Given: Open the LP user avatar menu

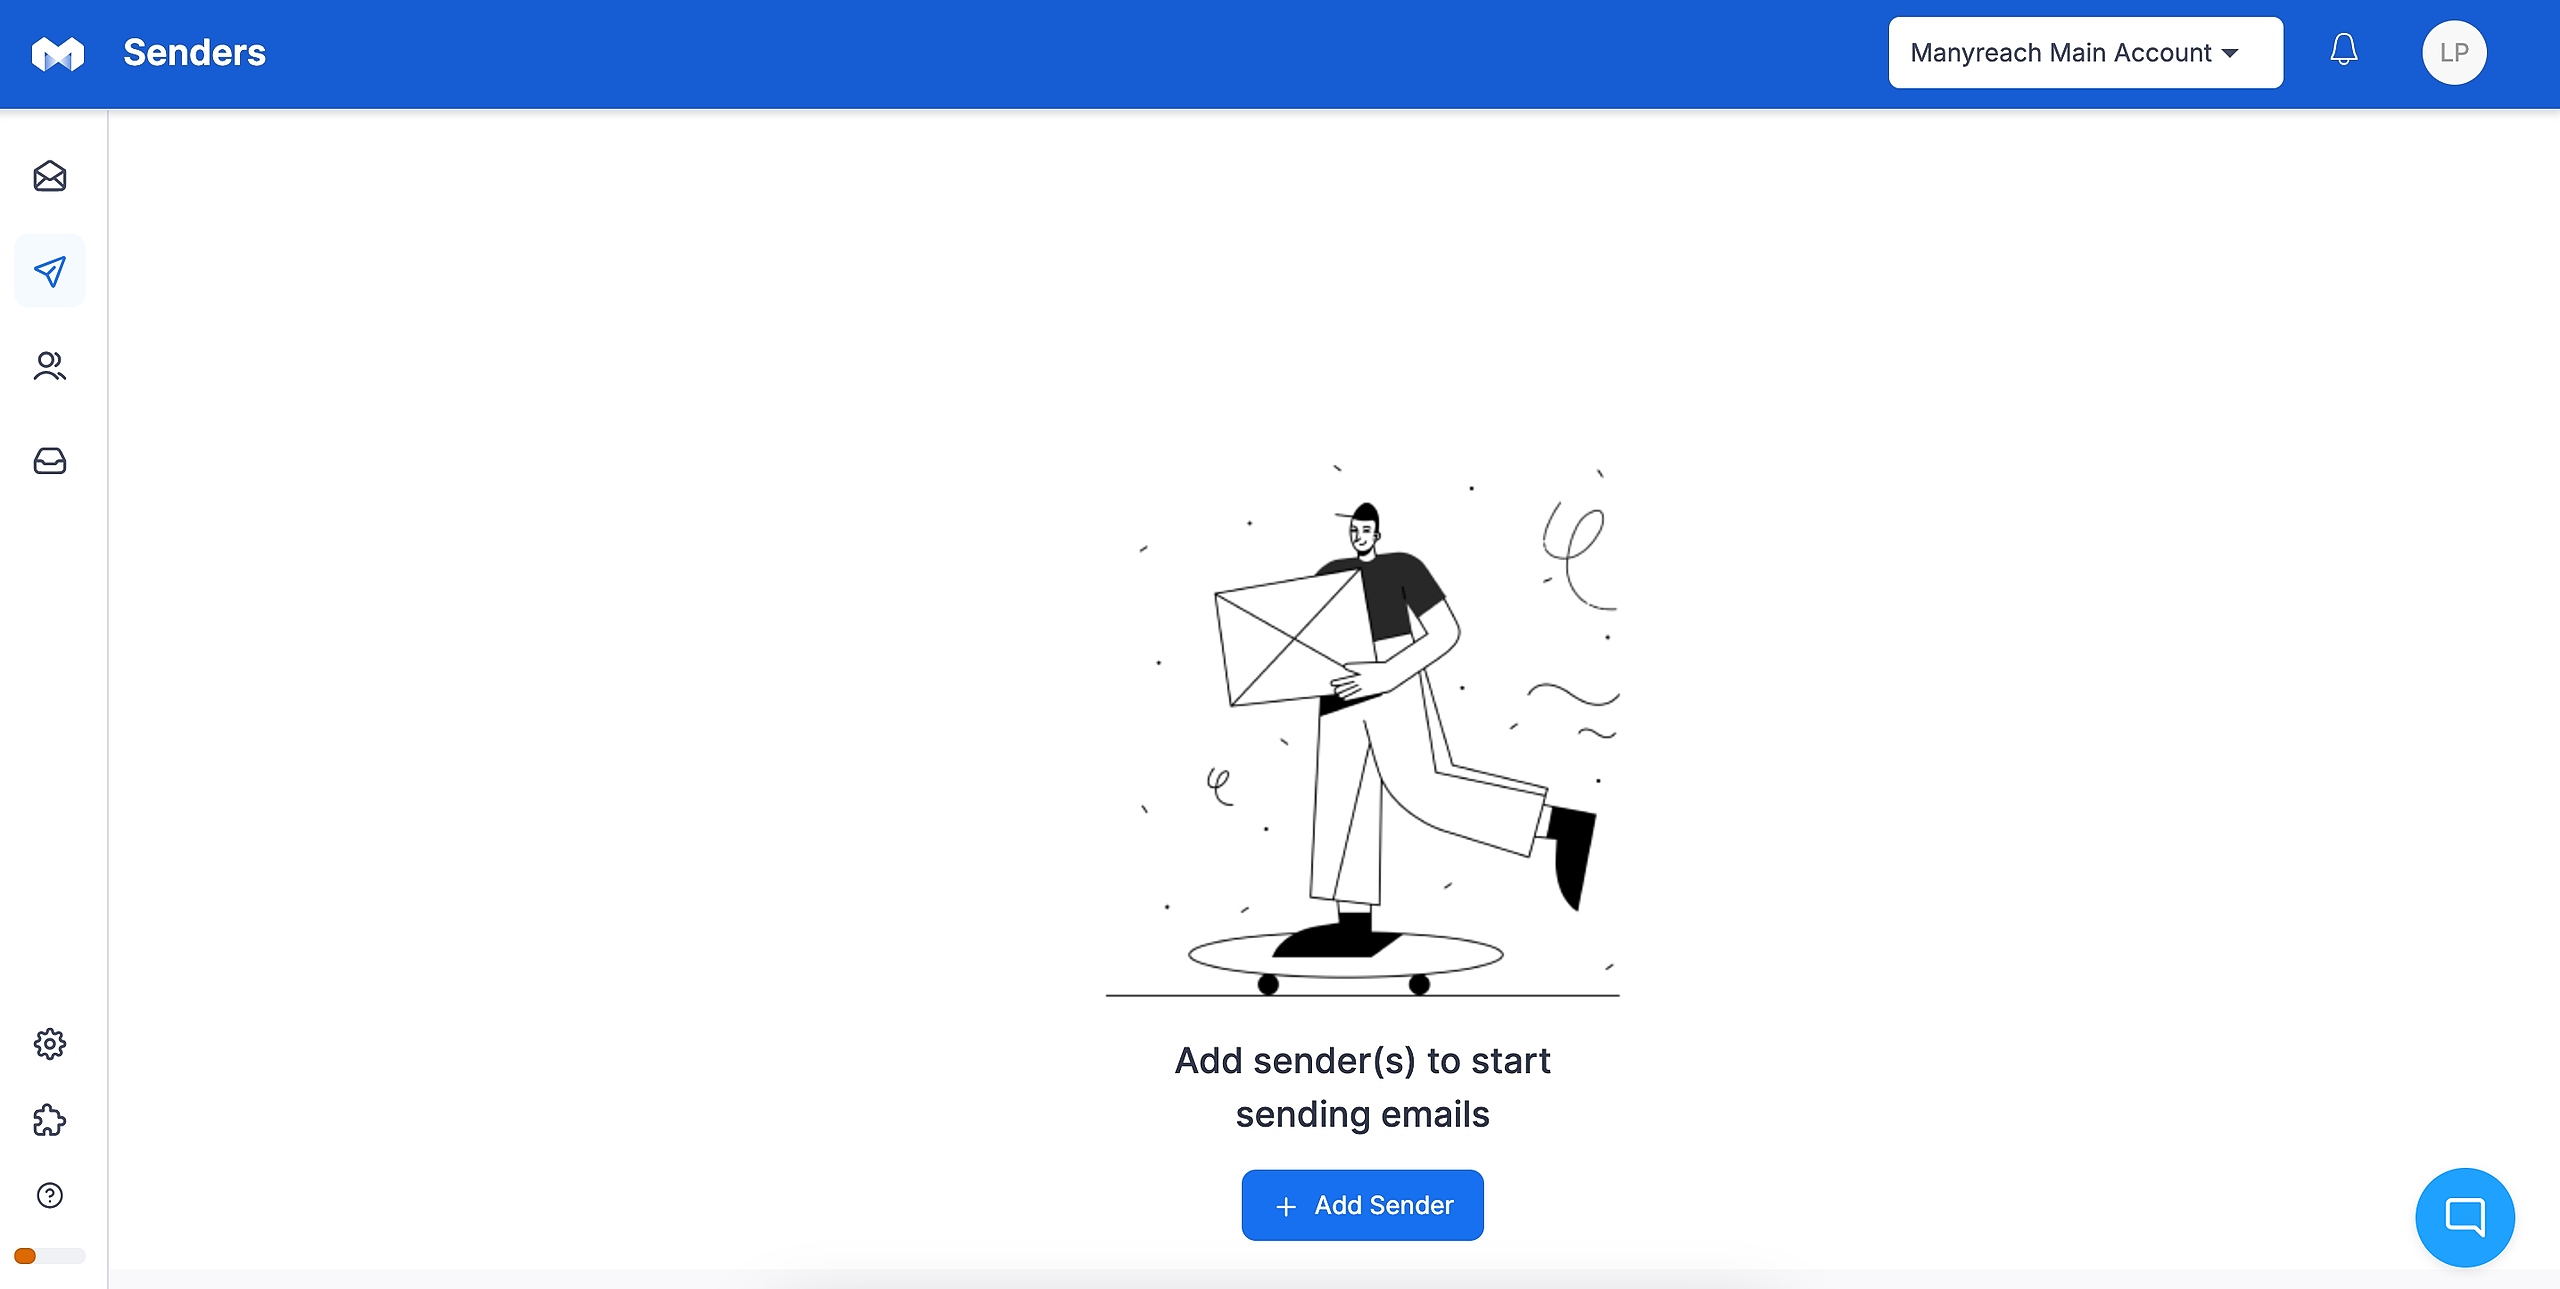Looking at the screenshot, I should point(2454,52).
